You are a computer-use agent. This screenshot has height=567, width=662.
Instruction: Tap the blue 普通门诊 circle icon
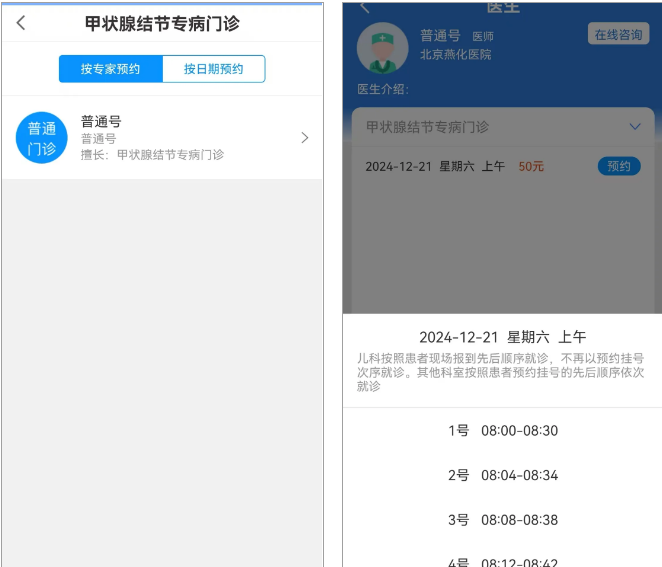click(42, 138)
